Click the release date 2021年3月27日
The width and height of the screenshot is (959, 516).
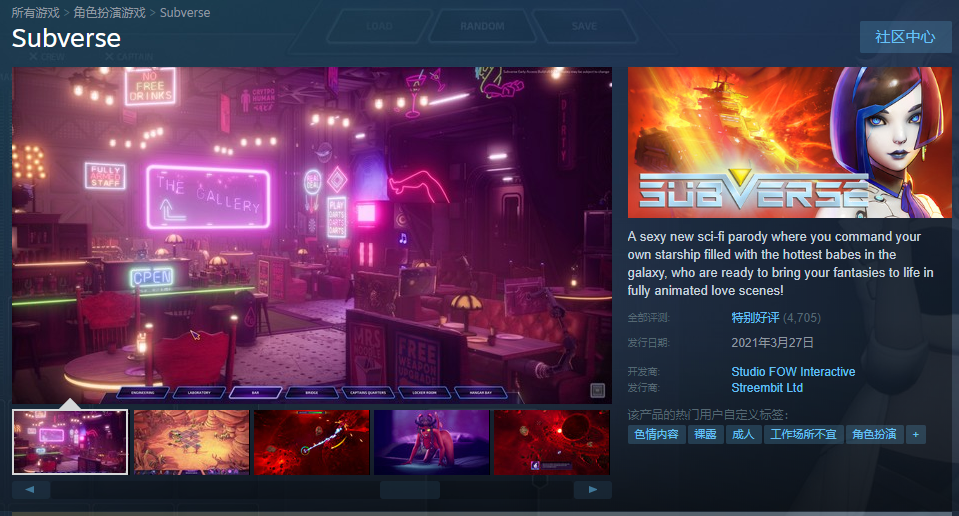[772, 342]
